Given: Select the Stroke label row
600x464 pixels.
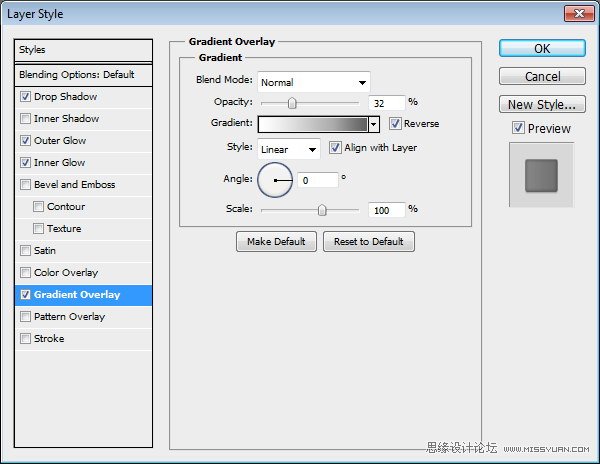Looking at the screenshot, I should click(83, 339).
